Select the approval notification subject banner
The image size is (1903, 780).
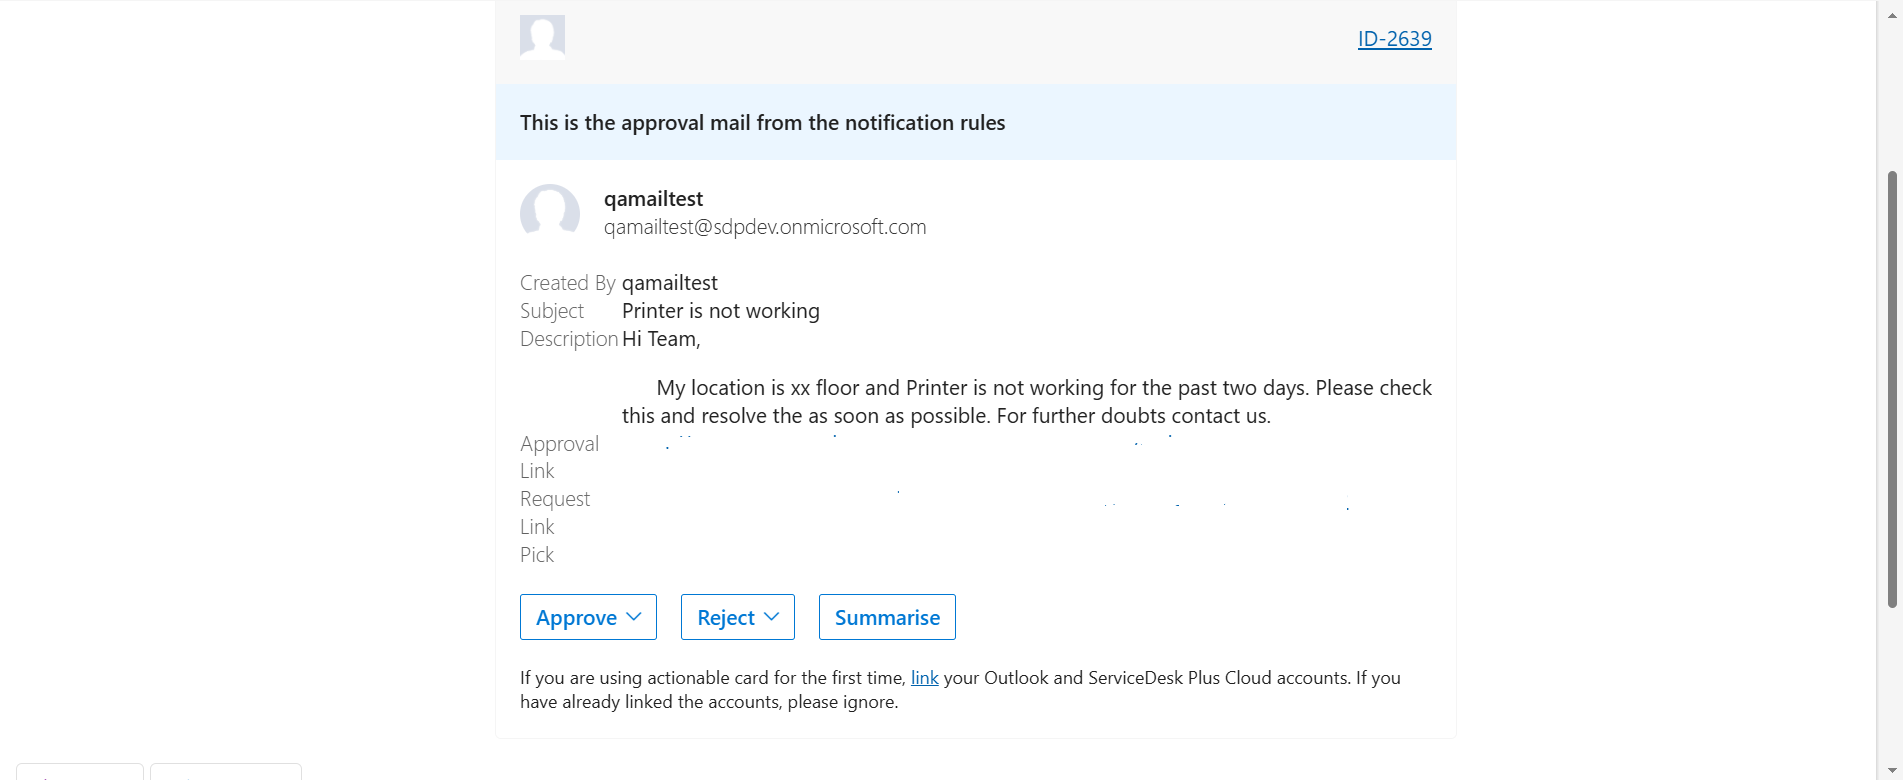click(x=762, y=122)
